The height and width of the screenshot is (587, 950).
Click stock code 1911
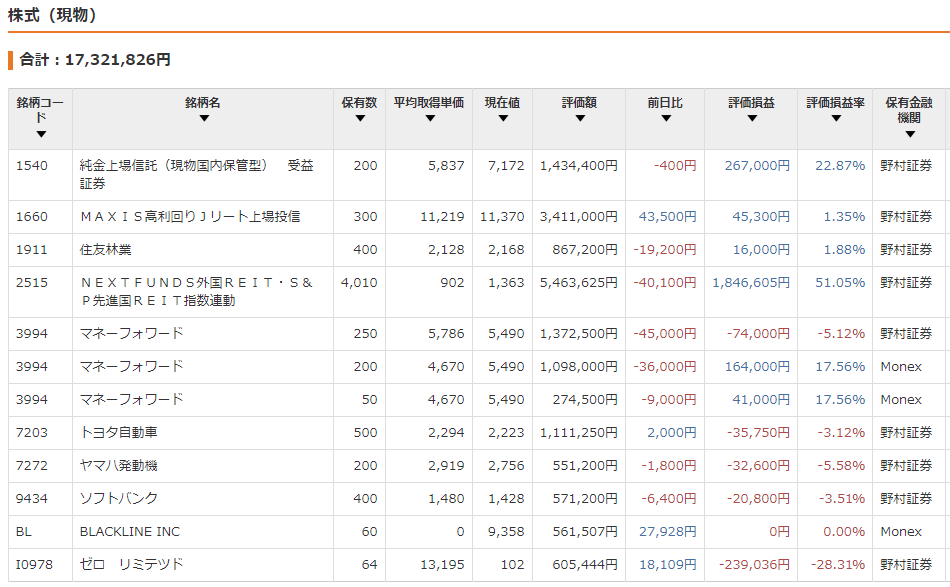(x=32, y=250)
